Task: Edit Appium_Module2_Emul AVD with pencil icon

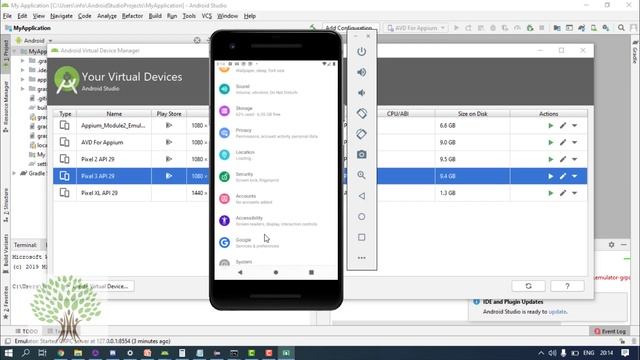Action: pyautogui.click(x=563, y=126)
